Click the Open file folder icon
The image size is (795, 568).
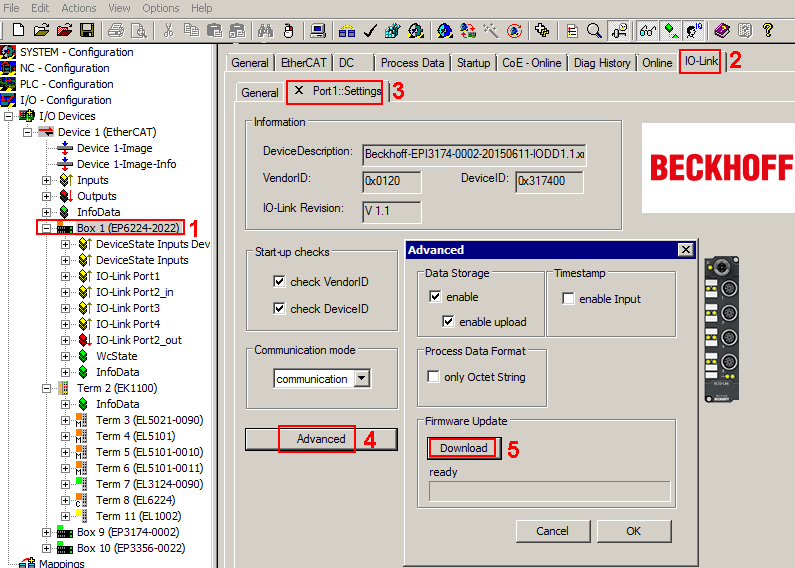tap(42, 30)
